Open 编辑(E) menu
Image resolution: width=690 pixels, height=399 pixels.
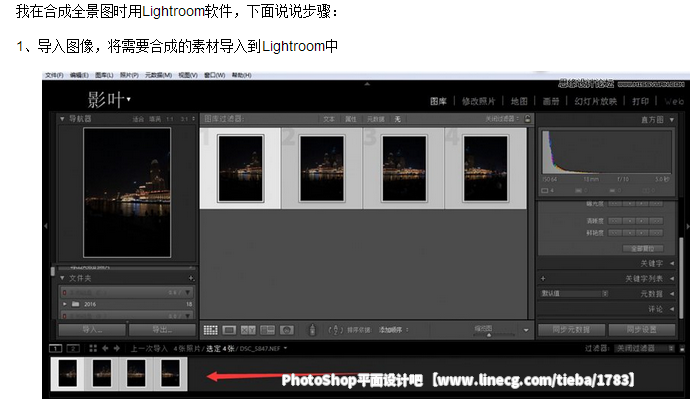click(x=79, y=75)
